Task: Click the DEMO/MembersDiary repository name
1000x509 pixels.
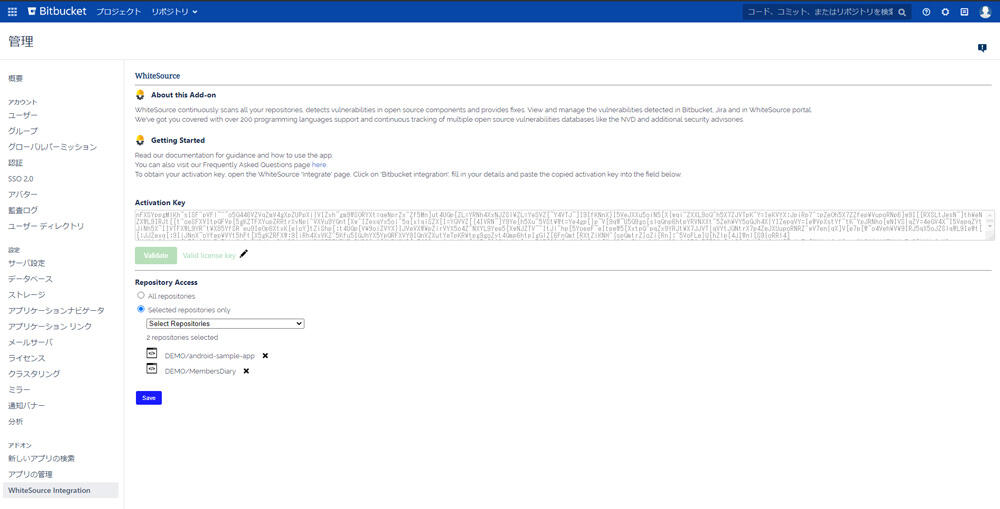Action: [200, 371]
